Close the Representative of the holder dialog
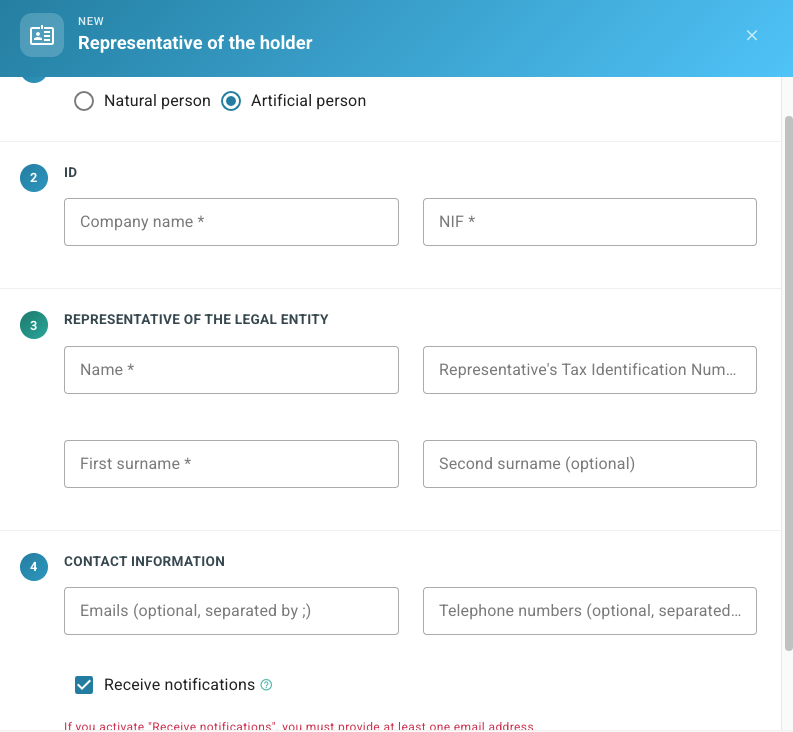Screen dimensions: 793x732 (752, 35)
